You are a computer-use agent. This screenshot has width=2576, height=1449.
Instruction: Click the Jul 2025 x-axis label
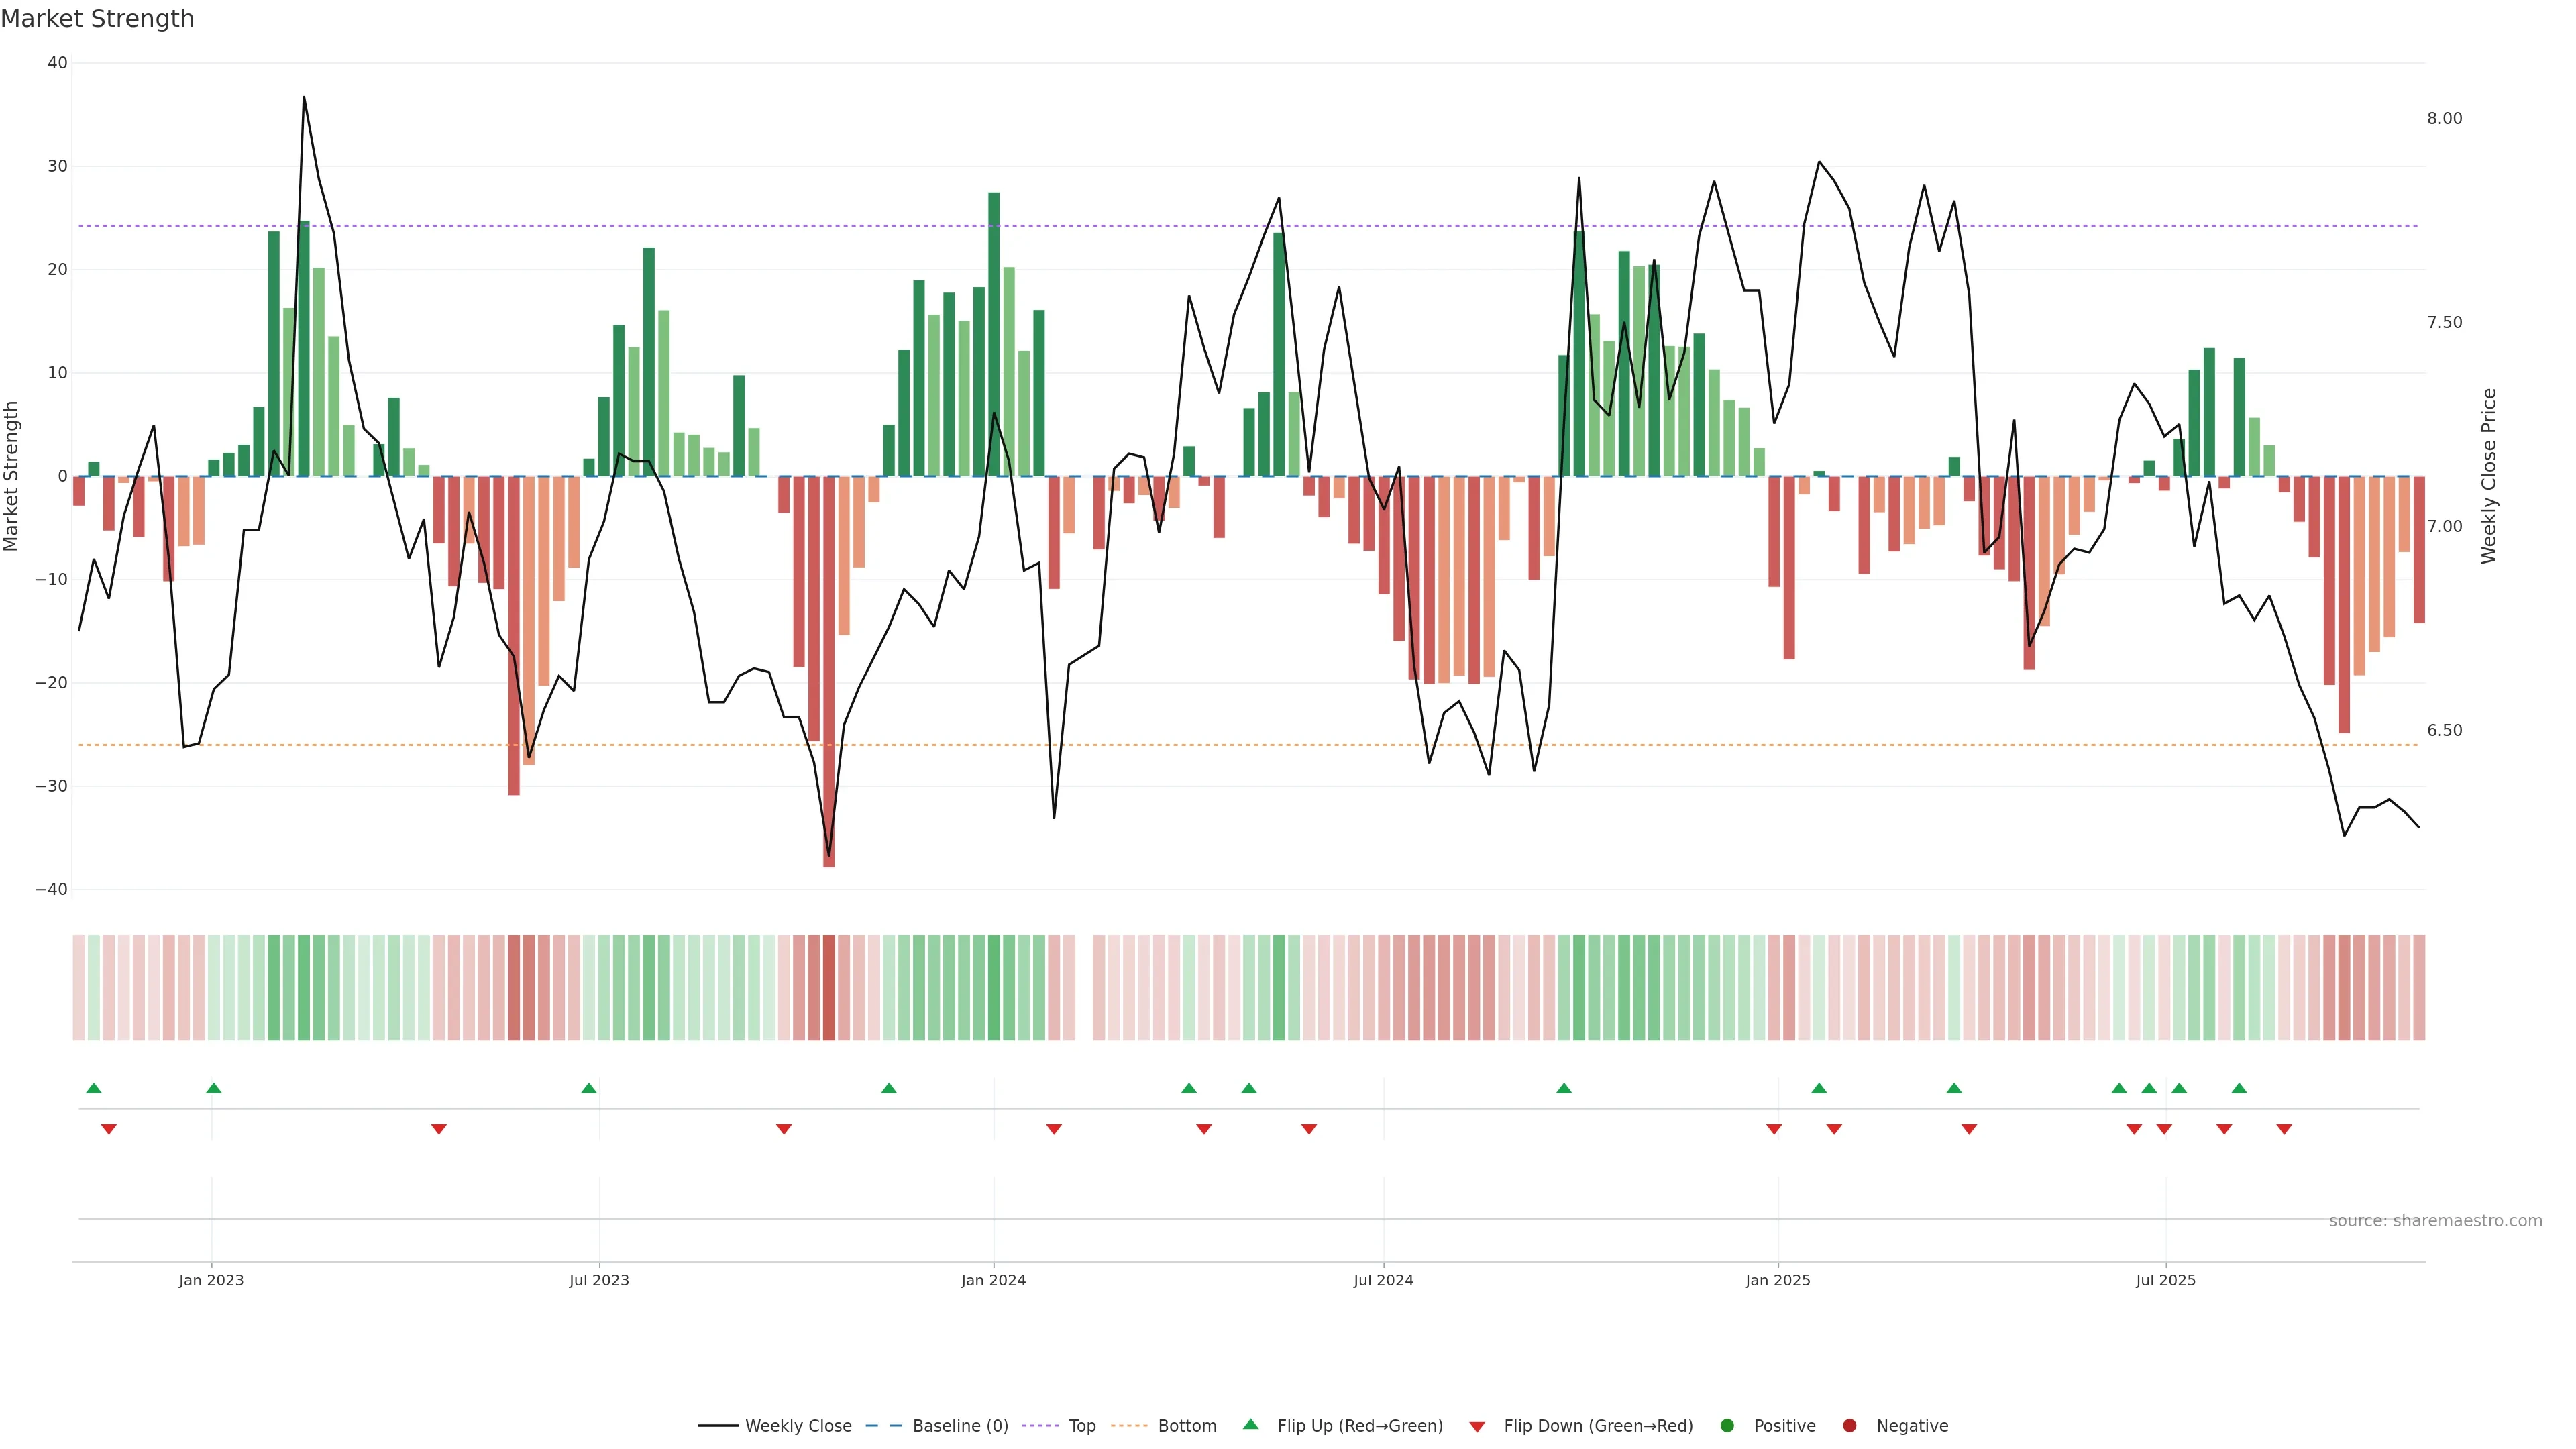click(x=2165, y=1280)
